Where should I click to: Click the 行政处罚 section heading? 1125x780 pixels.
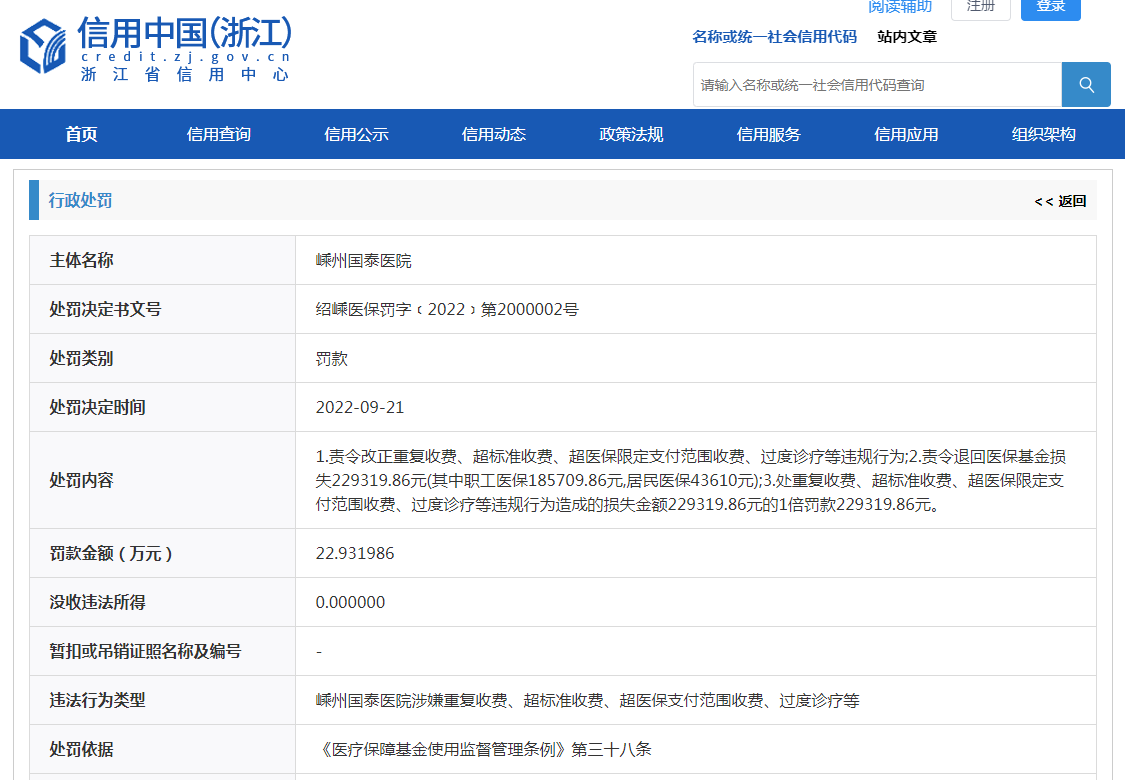pos(81,201)
